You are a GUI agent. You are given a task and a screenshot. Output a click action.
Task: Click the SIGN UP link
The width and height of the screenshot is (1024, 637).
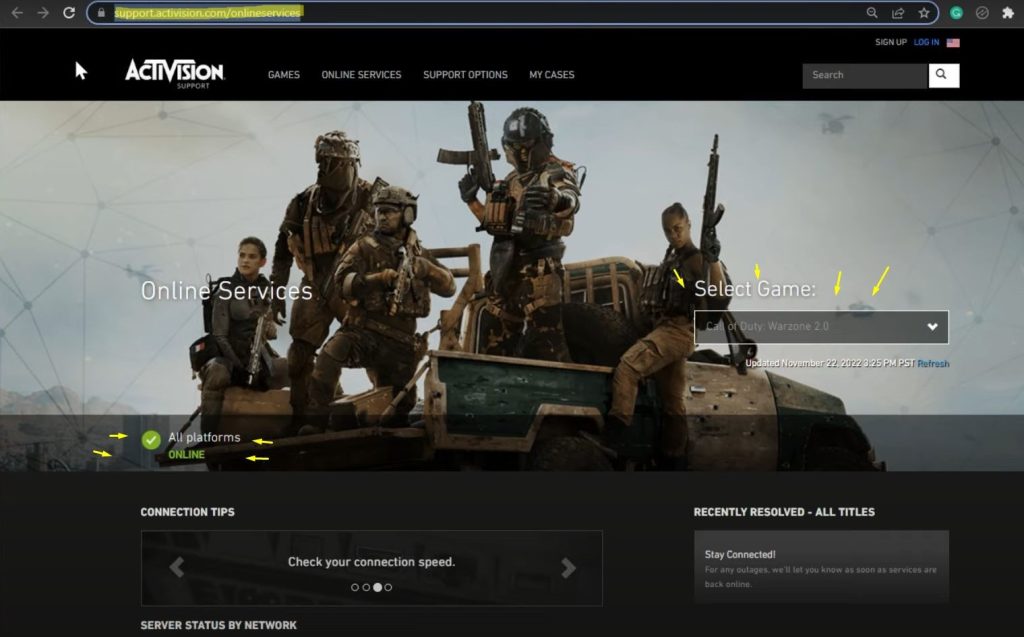tap(891, 42)
